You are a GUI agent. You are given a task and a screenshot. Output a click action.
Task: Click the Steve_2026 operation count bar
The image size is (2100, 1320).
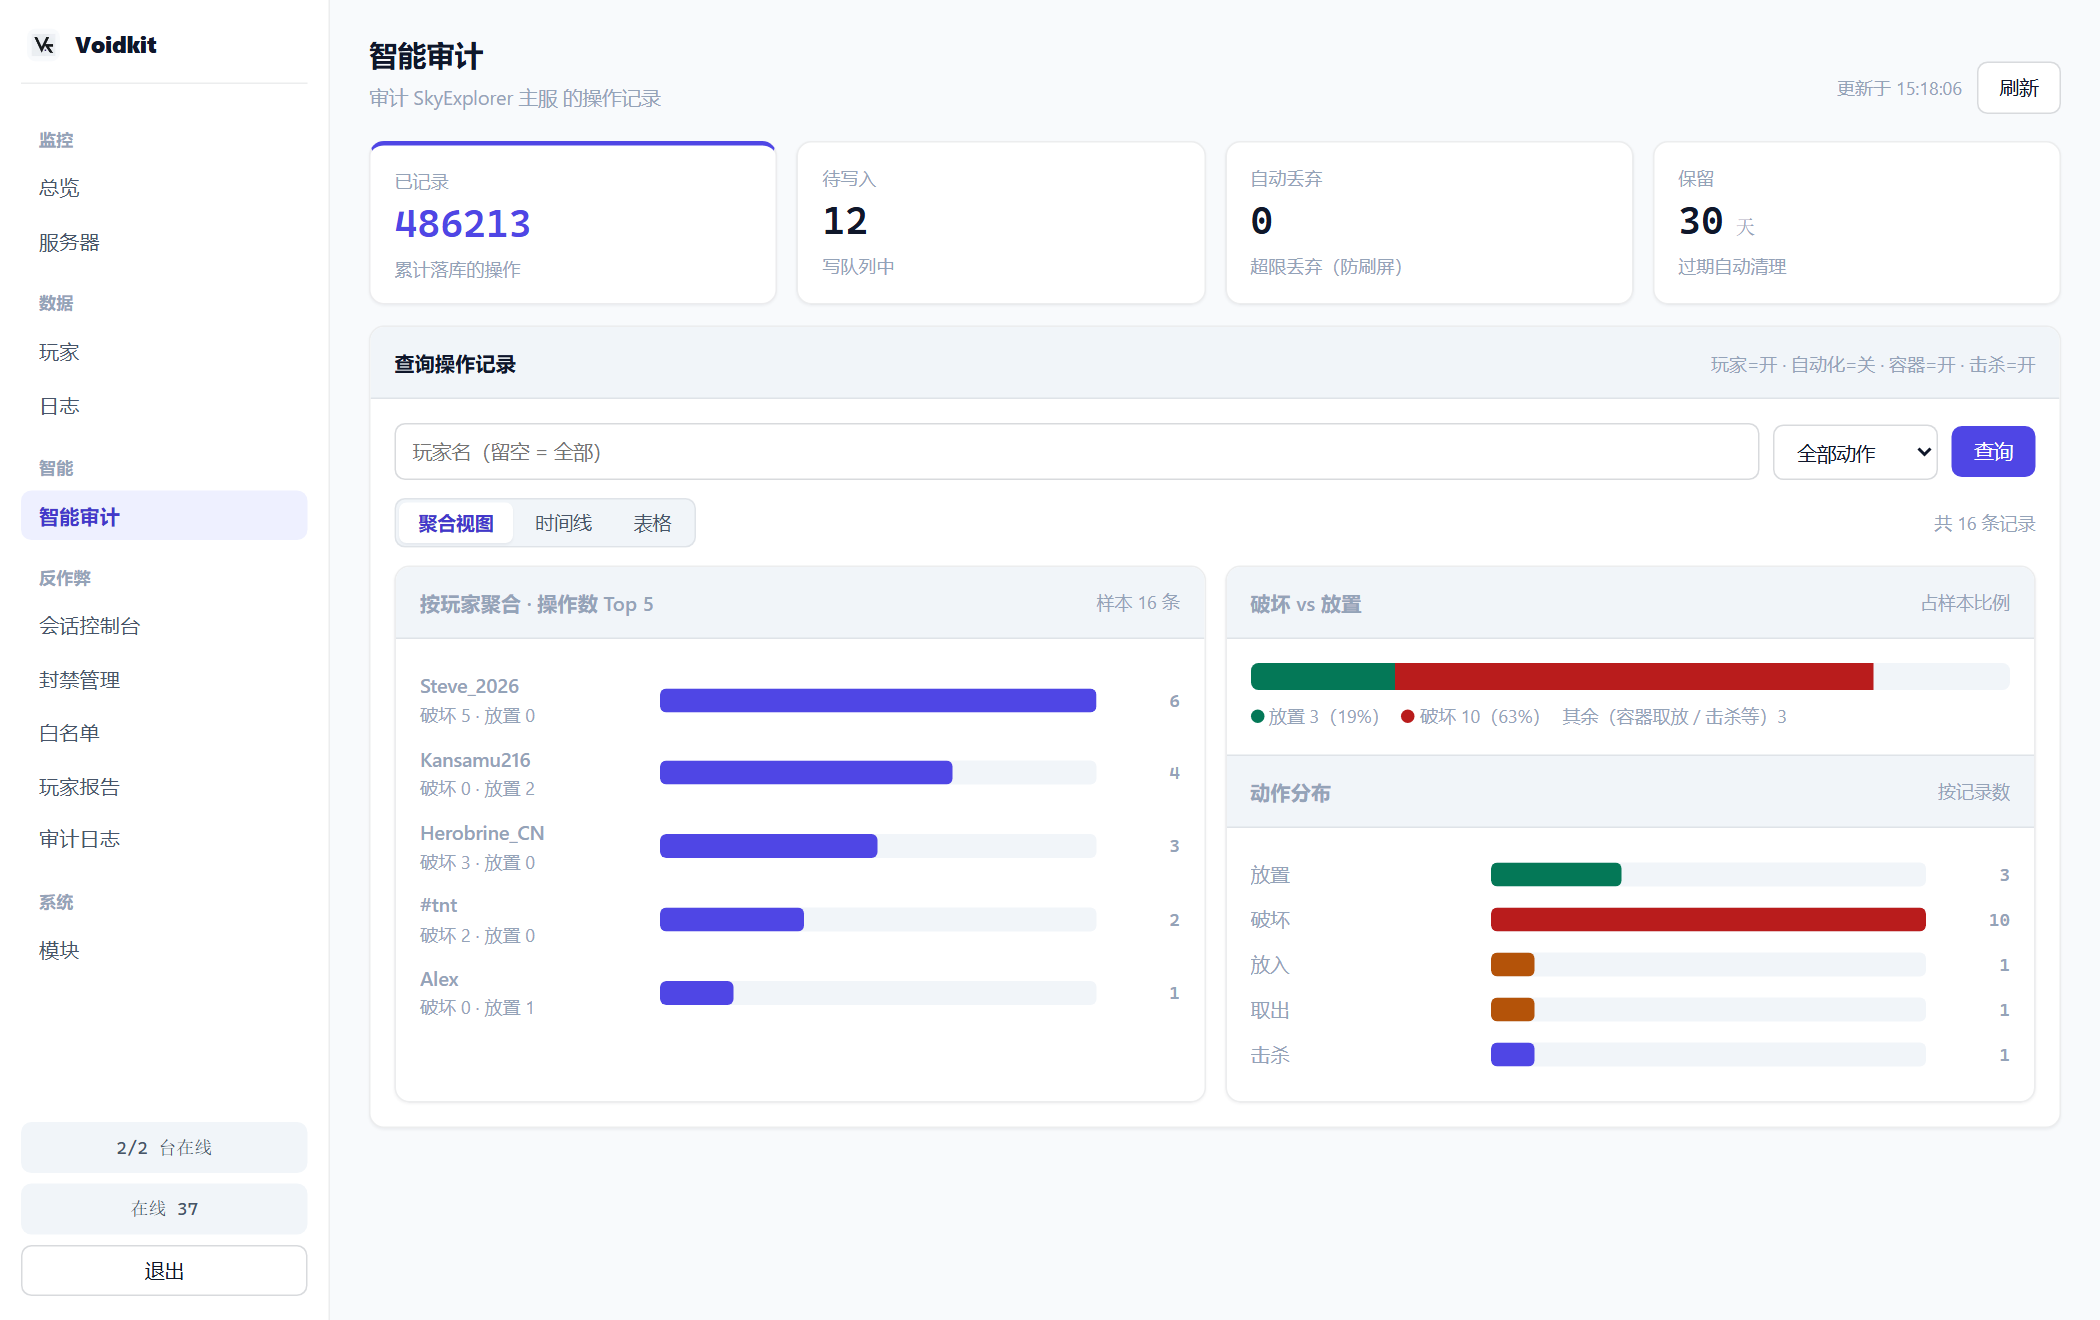click(x=878, y=700)
